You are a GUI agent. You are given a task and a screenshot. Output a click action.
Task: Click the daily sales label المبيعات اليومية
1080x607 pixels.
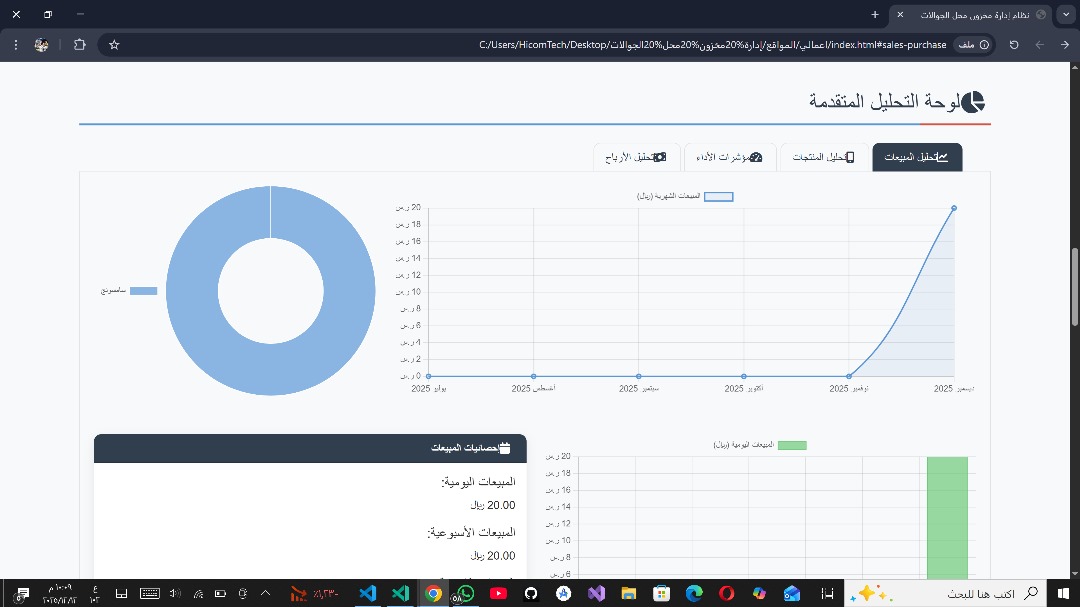(479, 482)
